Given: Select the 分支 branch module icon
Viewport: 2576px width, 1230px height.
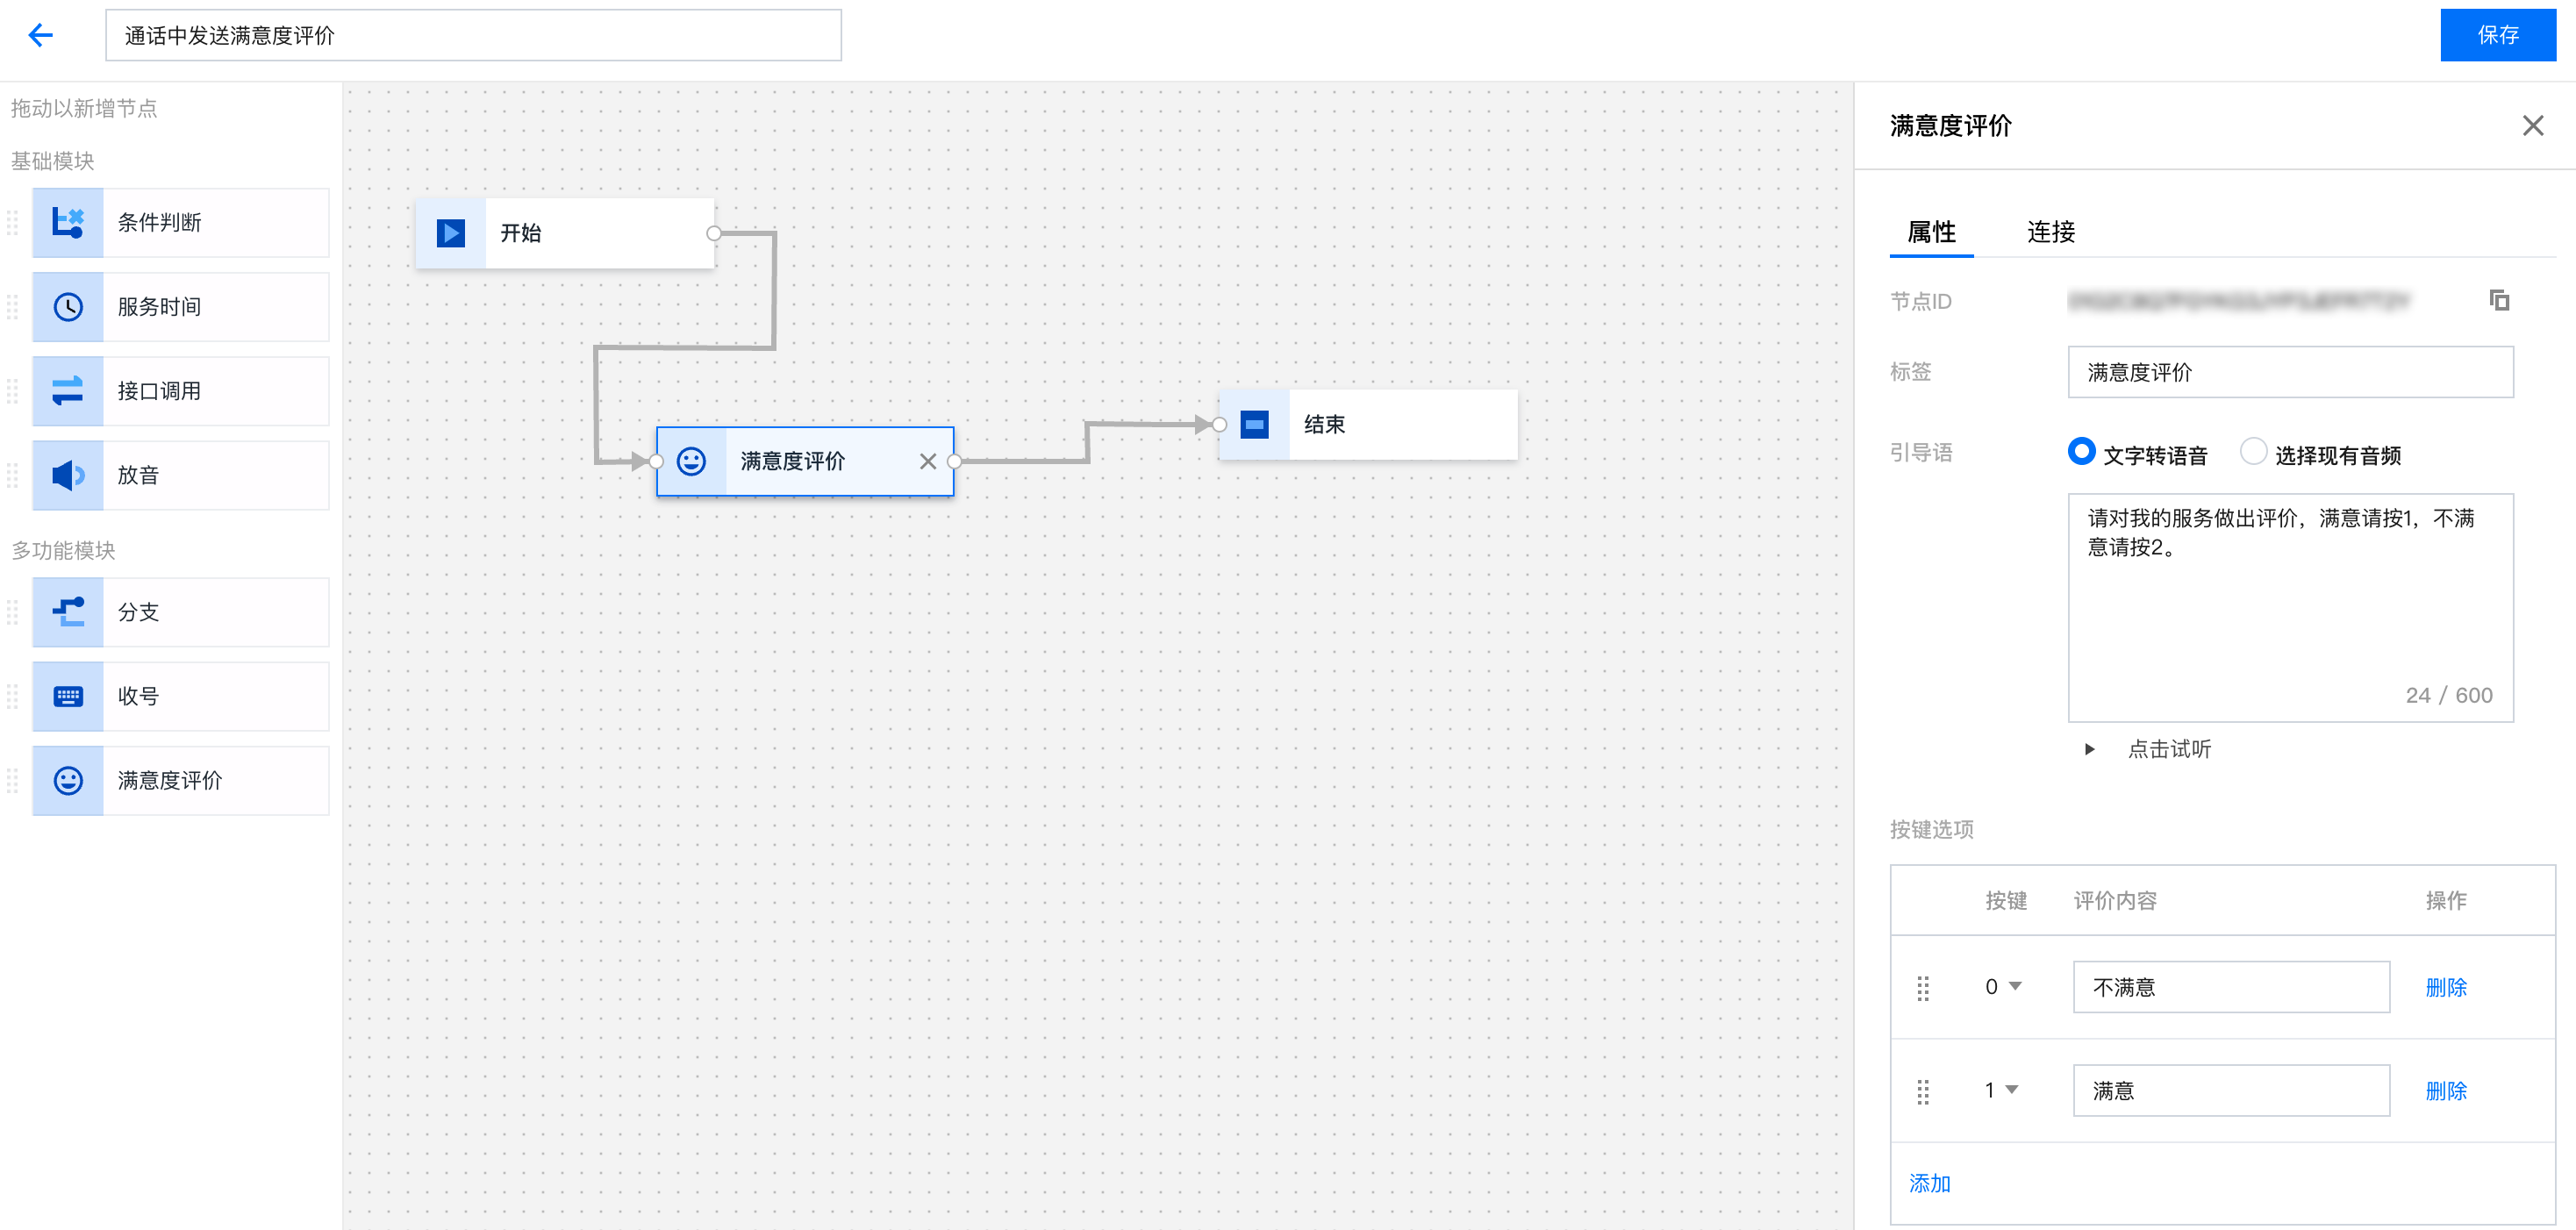Looking at the screenshot, I should [x=68, y=612].
